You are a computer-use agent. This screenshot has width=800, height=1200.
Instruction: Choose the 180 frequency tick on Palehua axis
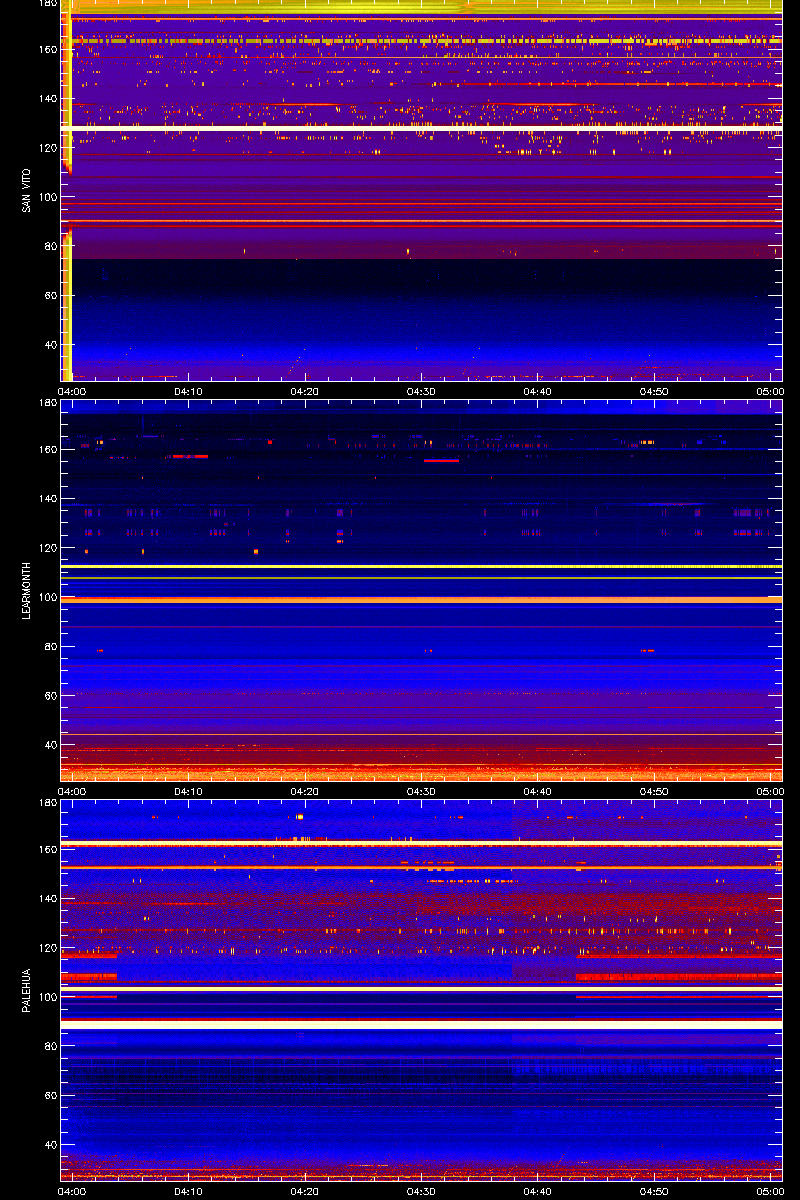[x=48, y=803]
